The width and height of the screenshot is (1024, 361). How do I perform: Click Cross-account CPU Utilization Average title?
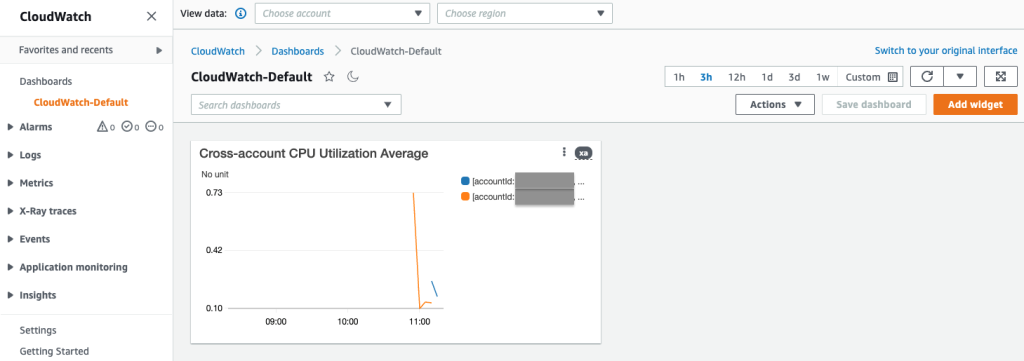[313, 153]
